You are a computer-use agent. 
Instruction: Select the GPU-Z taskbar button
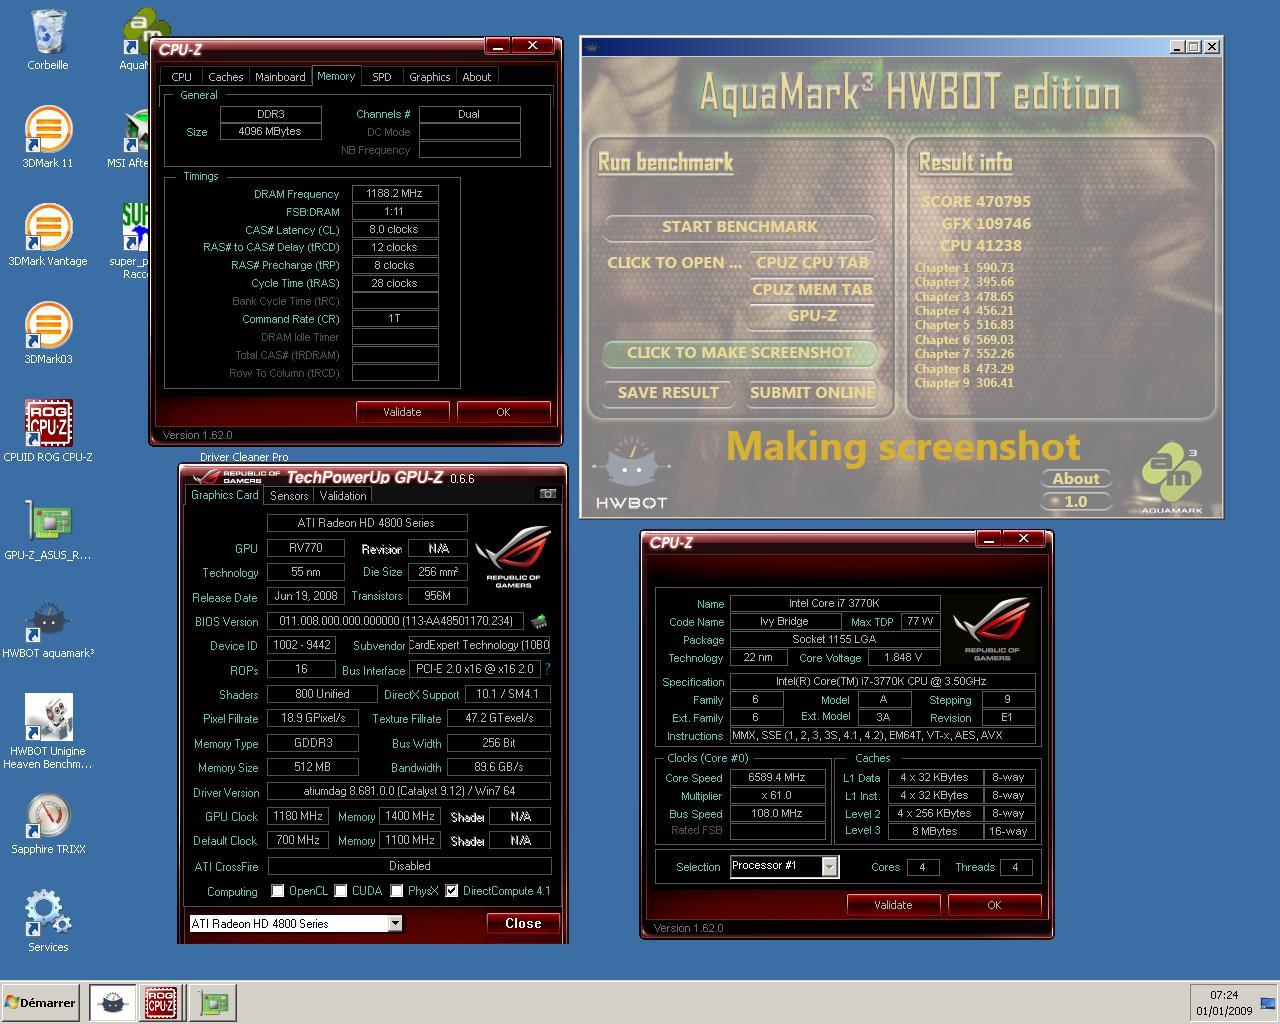coord(212,1002)
